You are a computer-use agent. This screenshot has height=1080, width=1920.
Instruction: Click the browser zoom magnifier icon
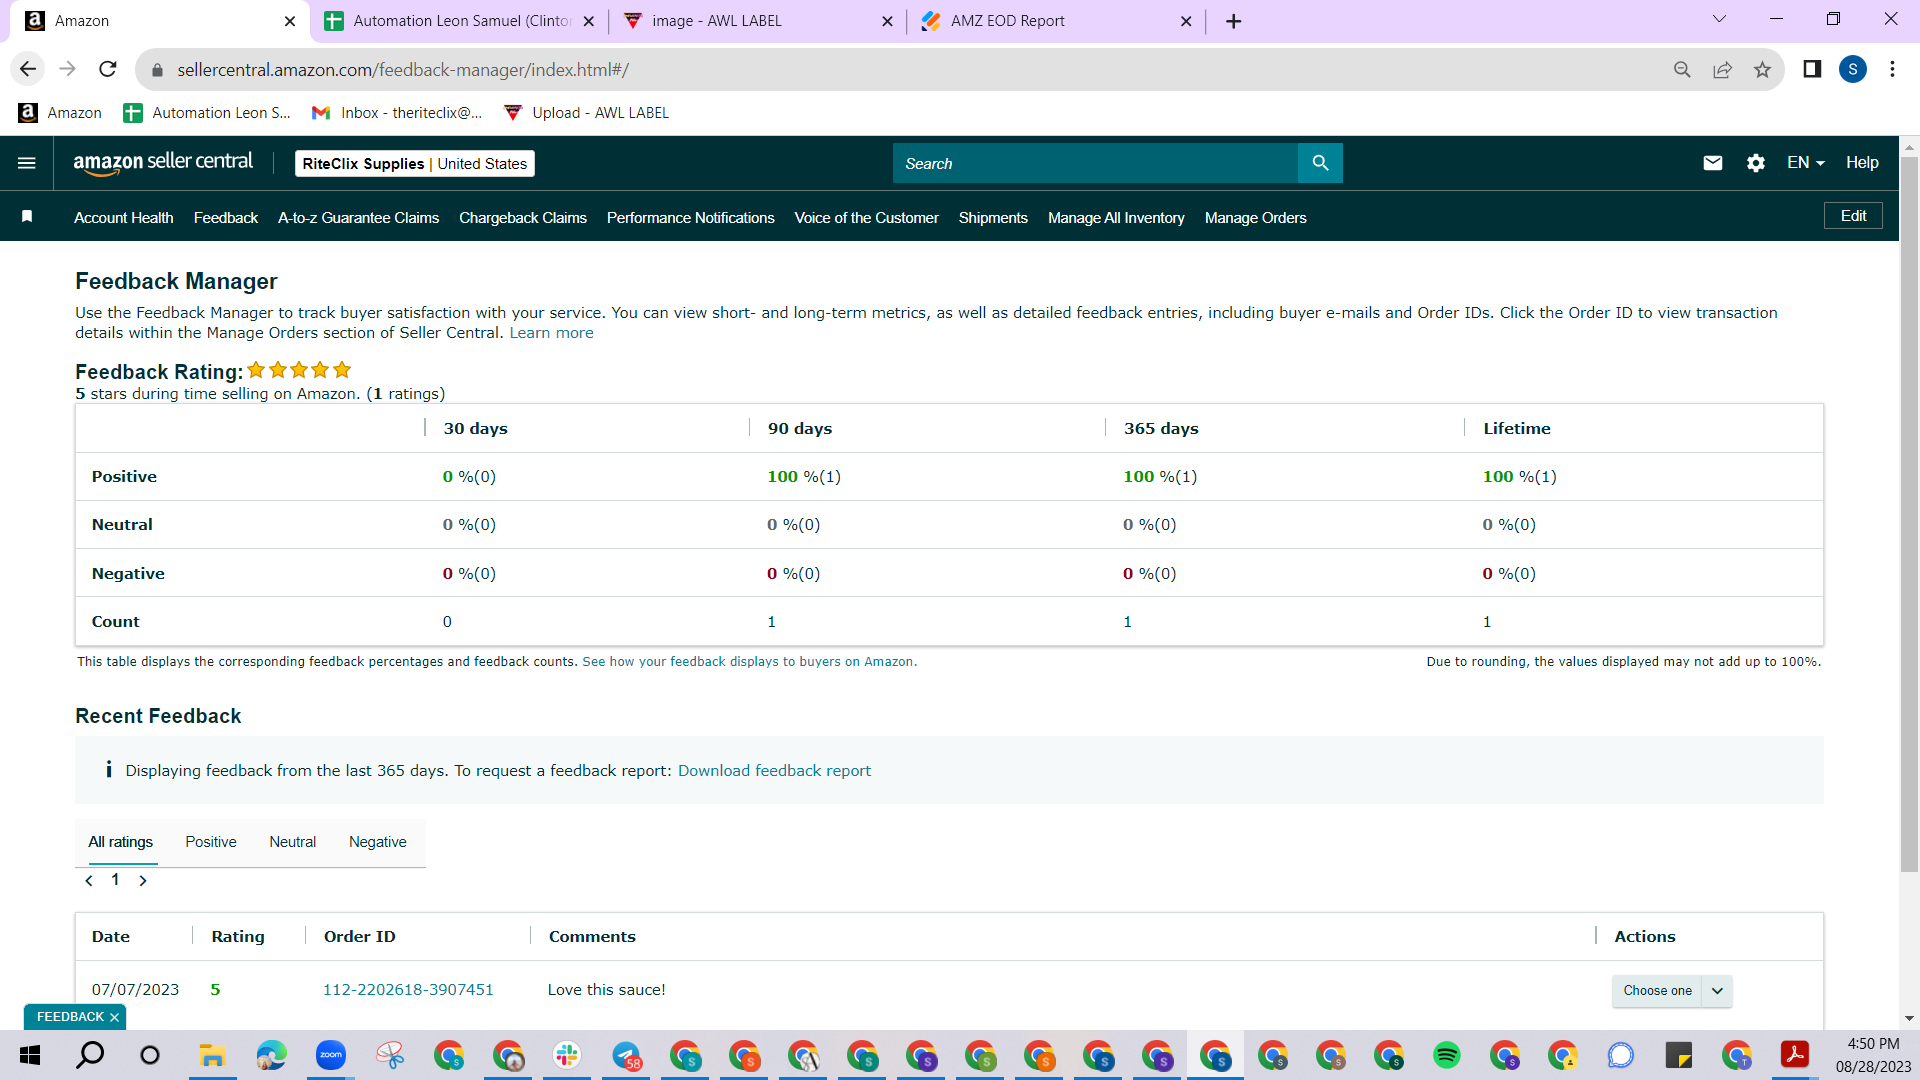click(x=1682, y=69)
